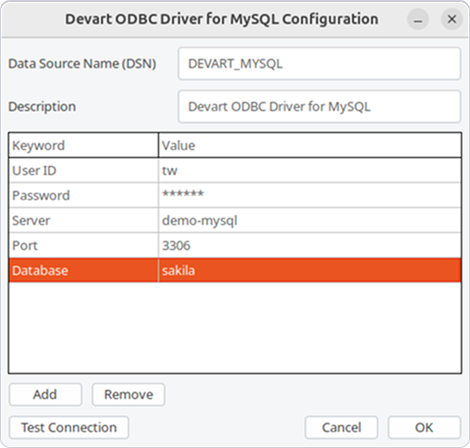Click the Add button

(45, 394)
